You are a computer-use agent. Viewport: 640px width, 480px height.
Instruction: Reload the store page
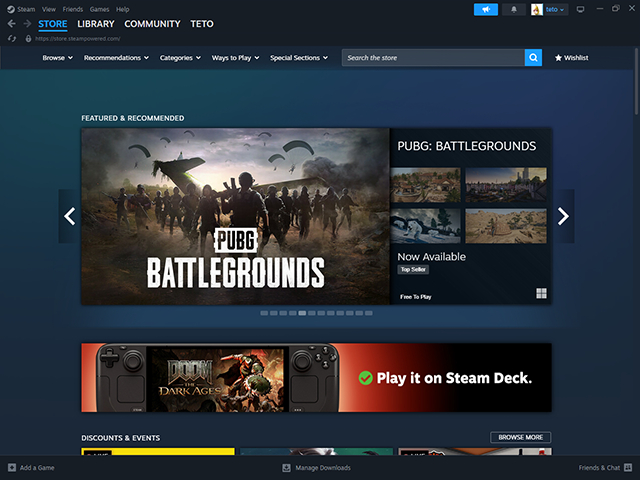pos(12,39)
